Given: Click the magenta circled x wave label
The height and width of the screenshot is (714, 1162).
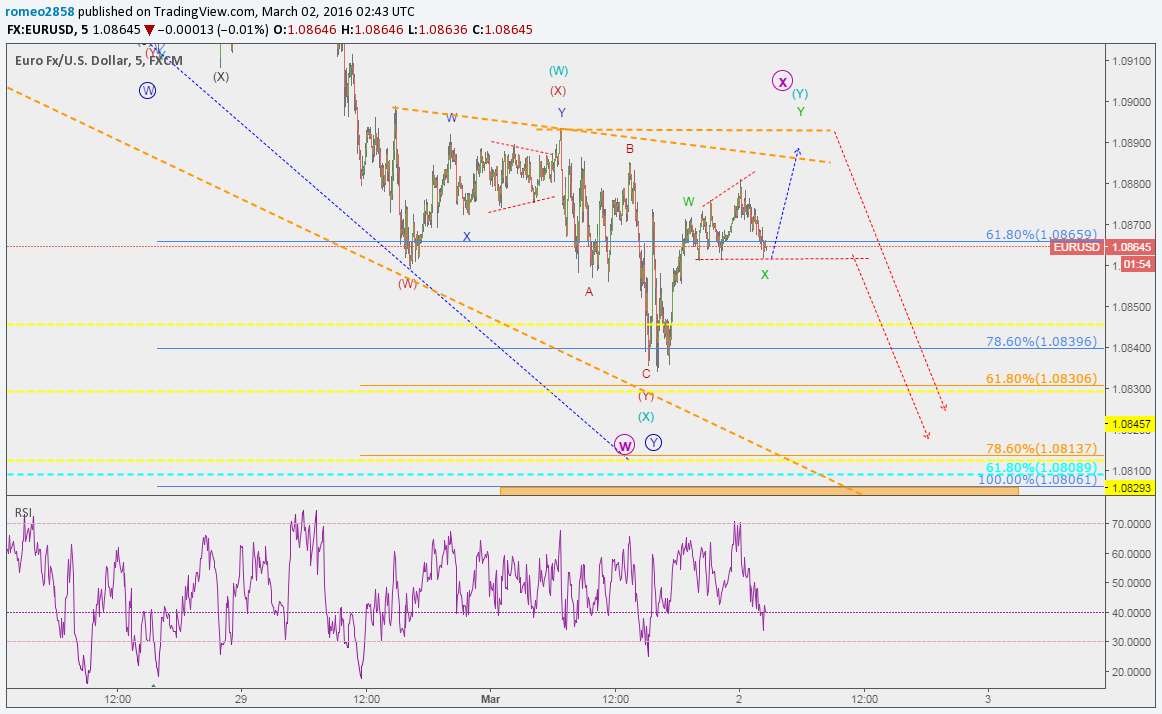Looking at the screenshot, I should tap(782, 80).
